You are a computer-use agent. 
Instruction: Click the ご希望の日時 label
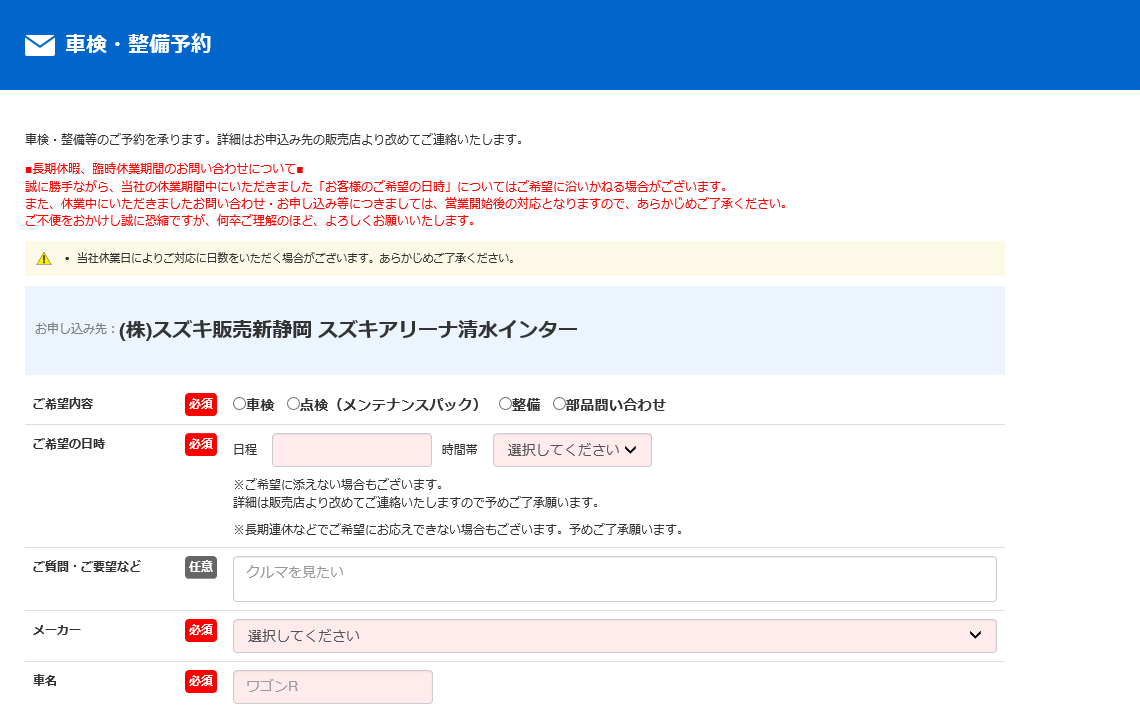coord(68,444)
